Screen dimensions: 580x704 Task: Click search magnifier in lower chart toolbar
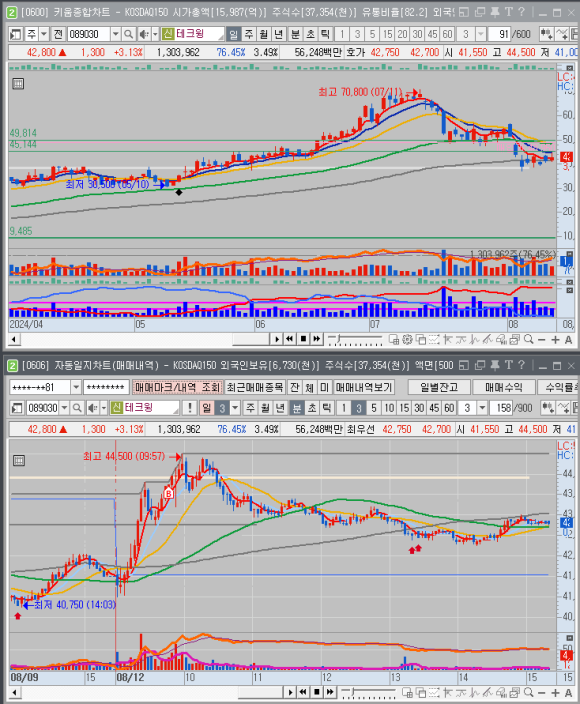pyautogui.click(x=77, y=408)
